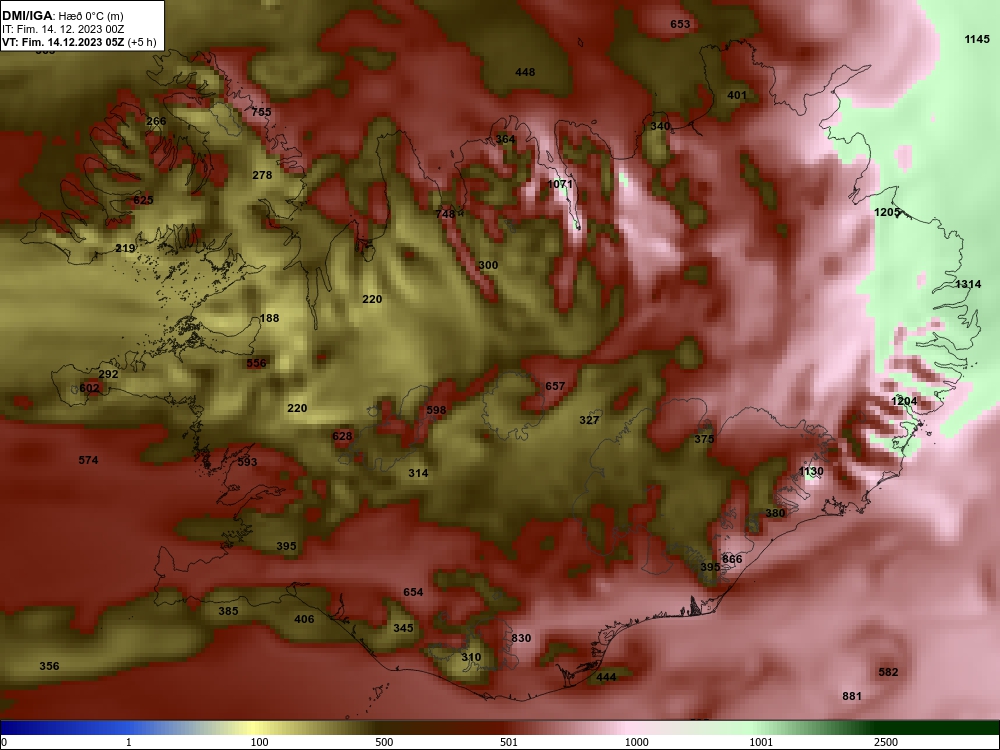1000x750 pixels.
Task: Select the 881 map value
Action: point(852,696)
